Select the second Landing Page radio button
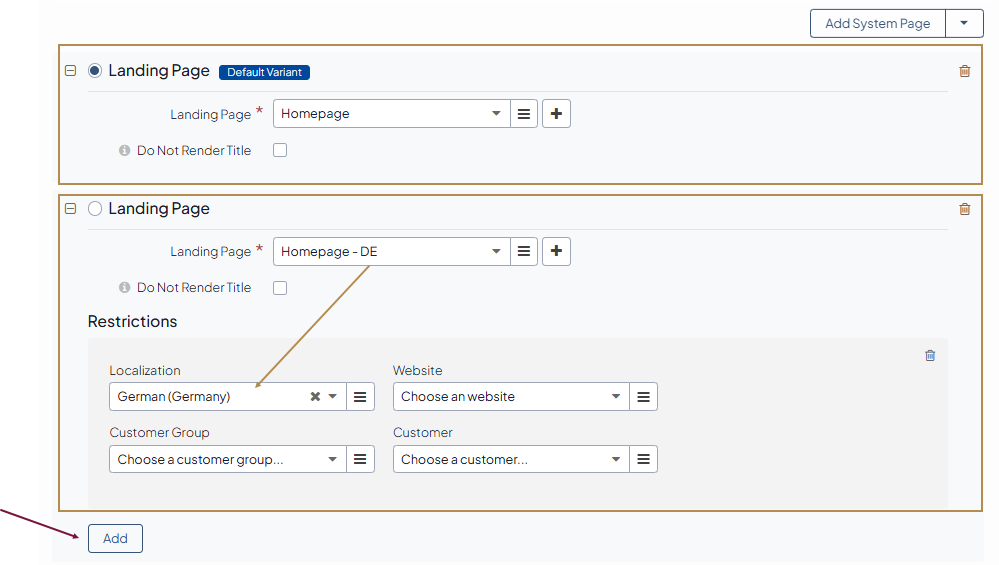The image size is (999, 565). tap(95, 209)
